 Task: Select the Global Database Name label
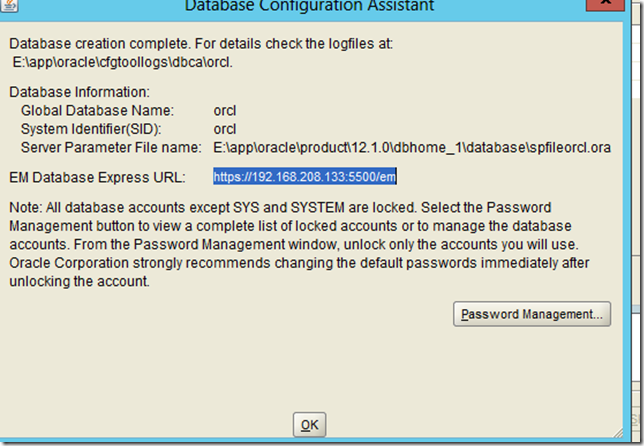(97, 110)
